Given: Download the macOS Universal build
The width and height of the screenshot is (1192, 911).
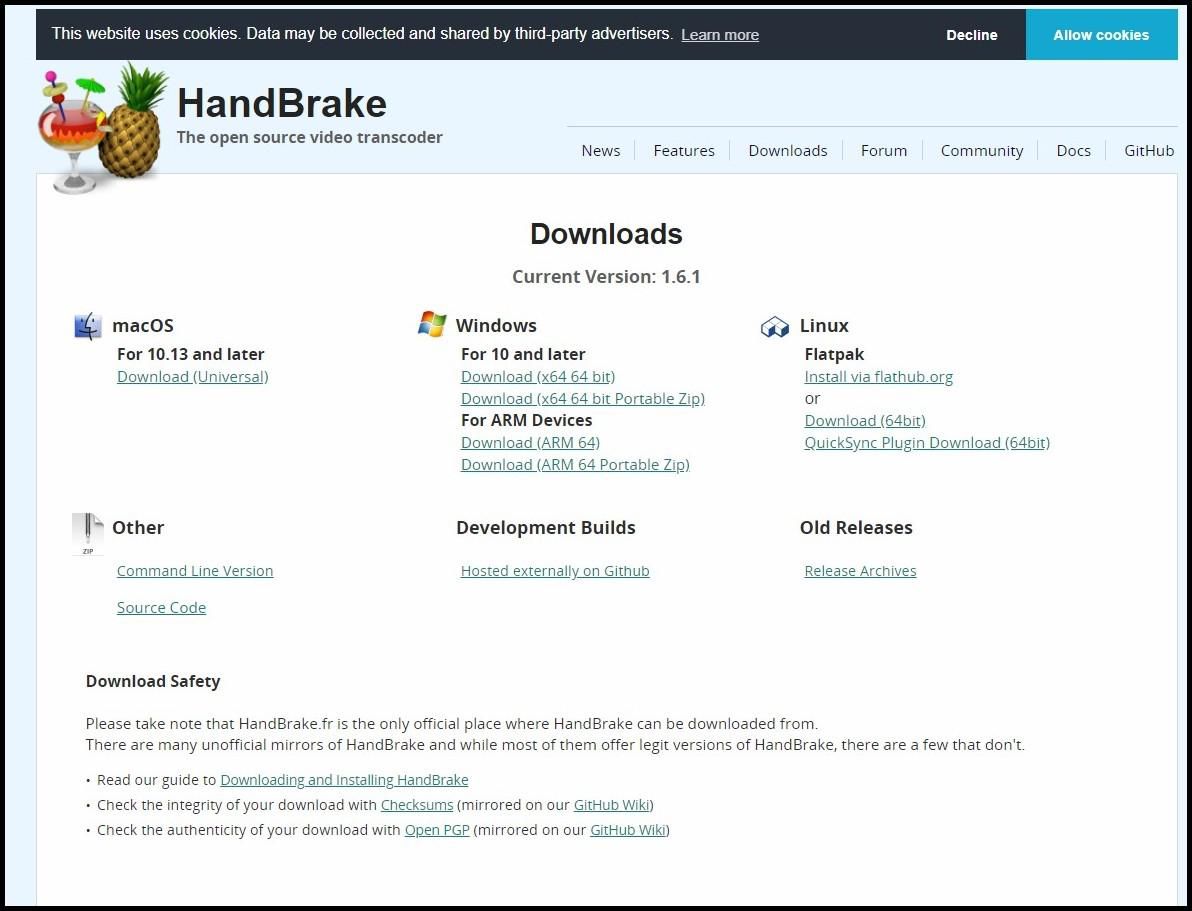Looking at the screenshot, I should point(192,377).
